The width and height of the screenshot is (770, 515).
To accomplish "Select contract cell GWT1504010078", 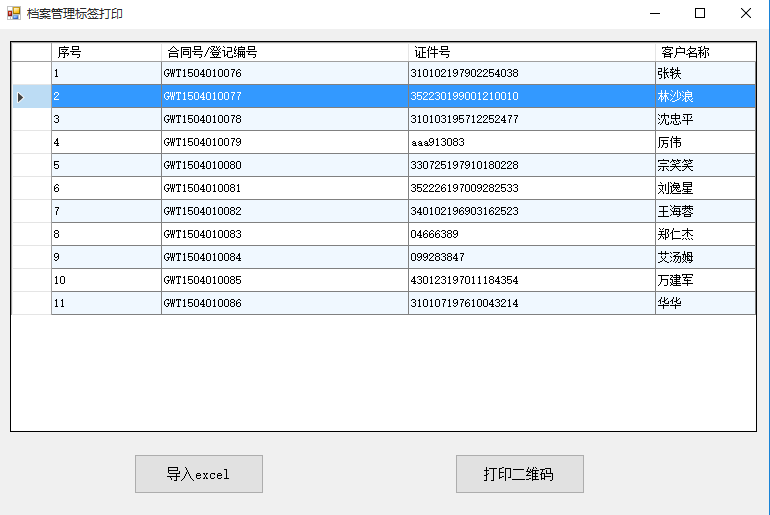I will (285, 119).
